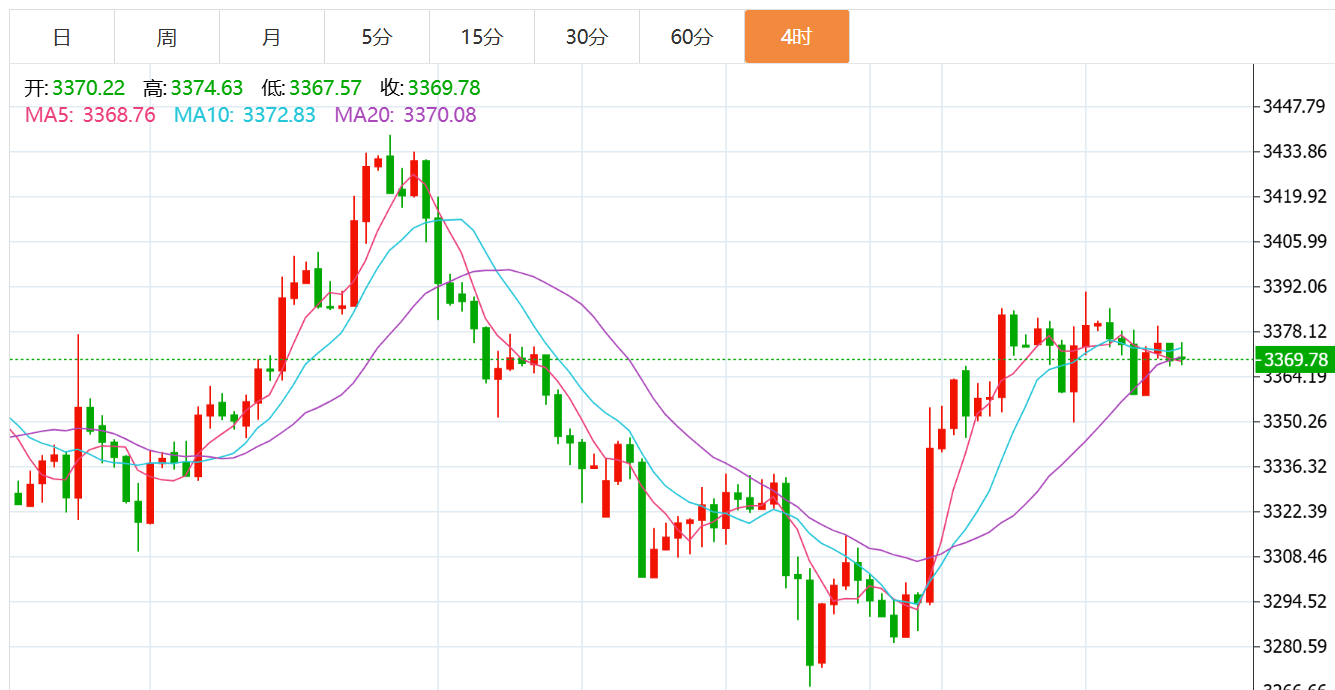Choose the 15分 interval tab
Screen dimensions: 1335x690
coord(482,37)
